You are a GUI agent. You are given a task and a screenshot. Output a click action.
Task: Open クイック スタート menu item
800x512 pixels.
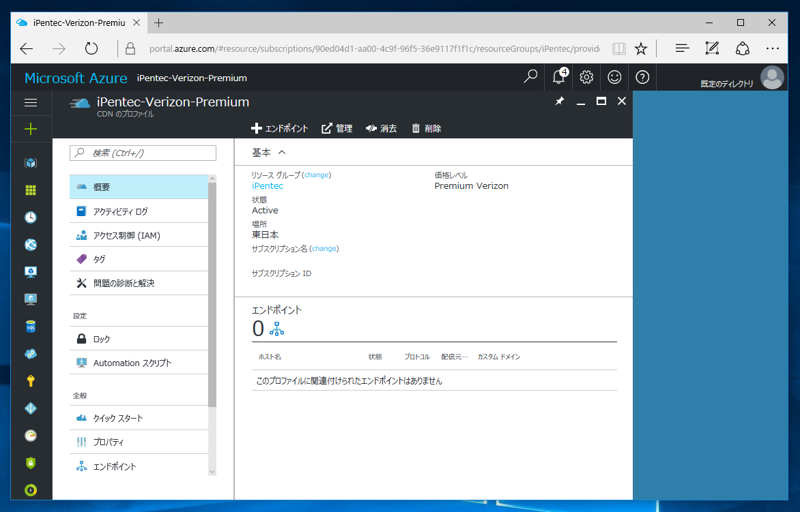click(x=139, y=418)
